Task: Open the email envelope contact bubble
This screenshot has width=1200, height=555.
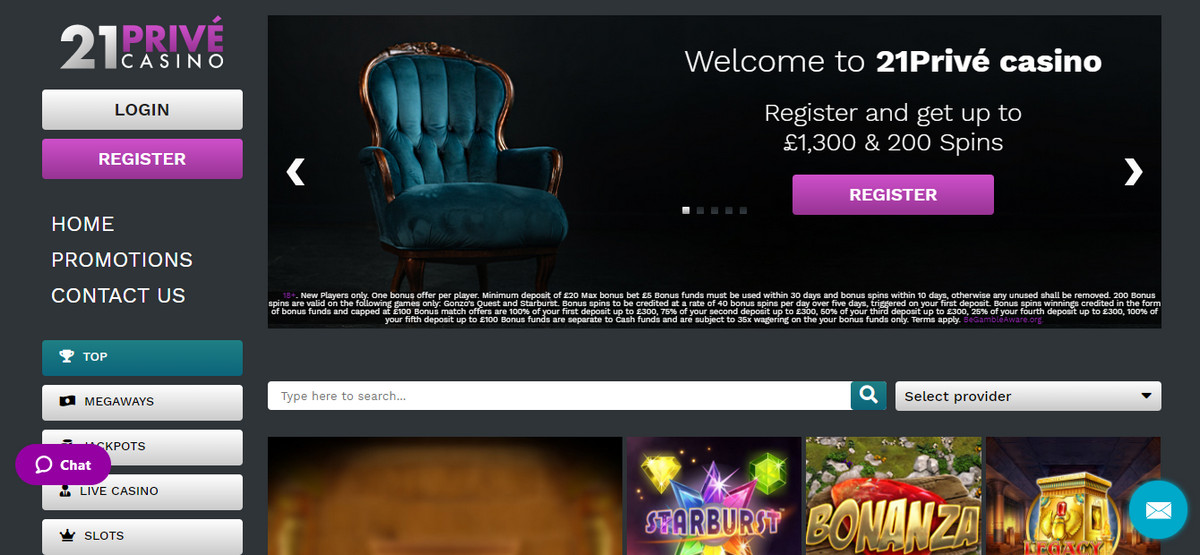Action: tap(1158, 511)
